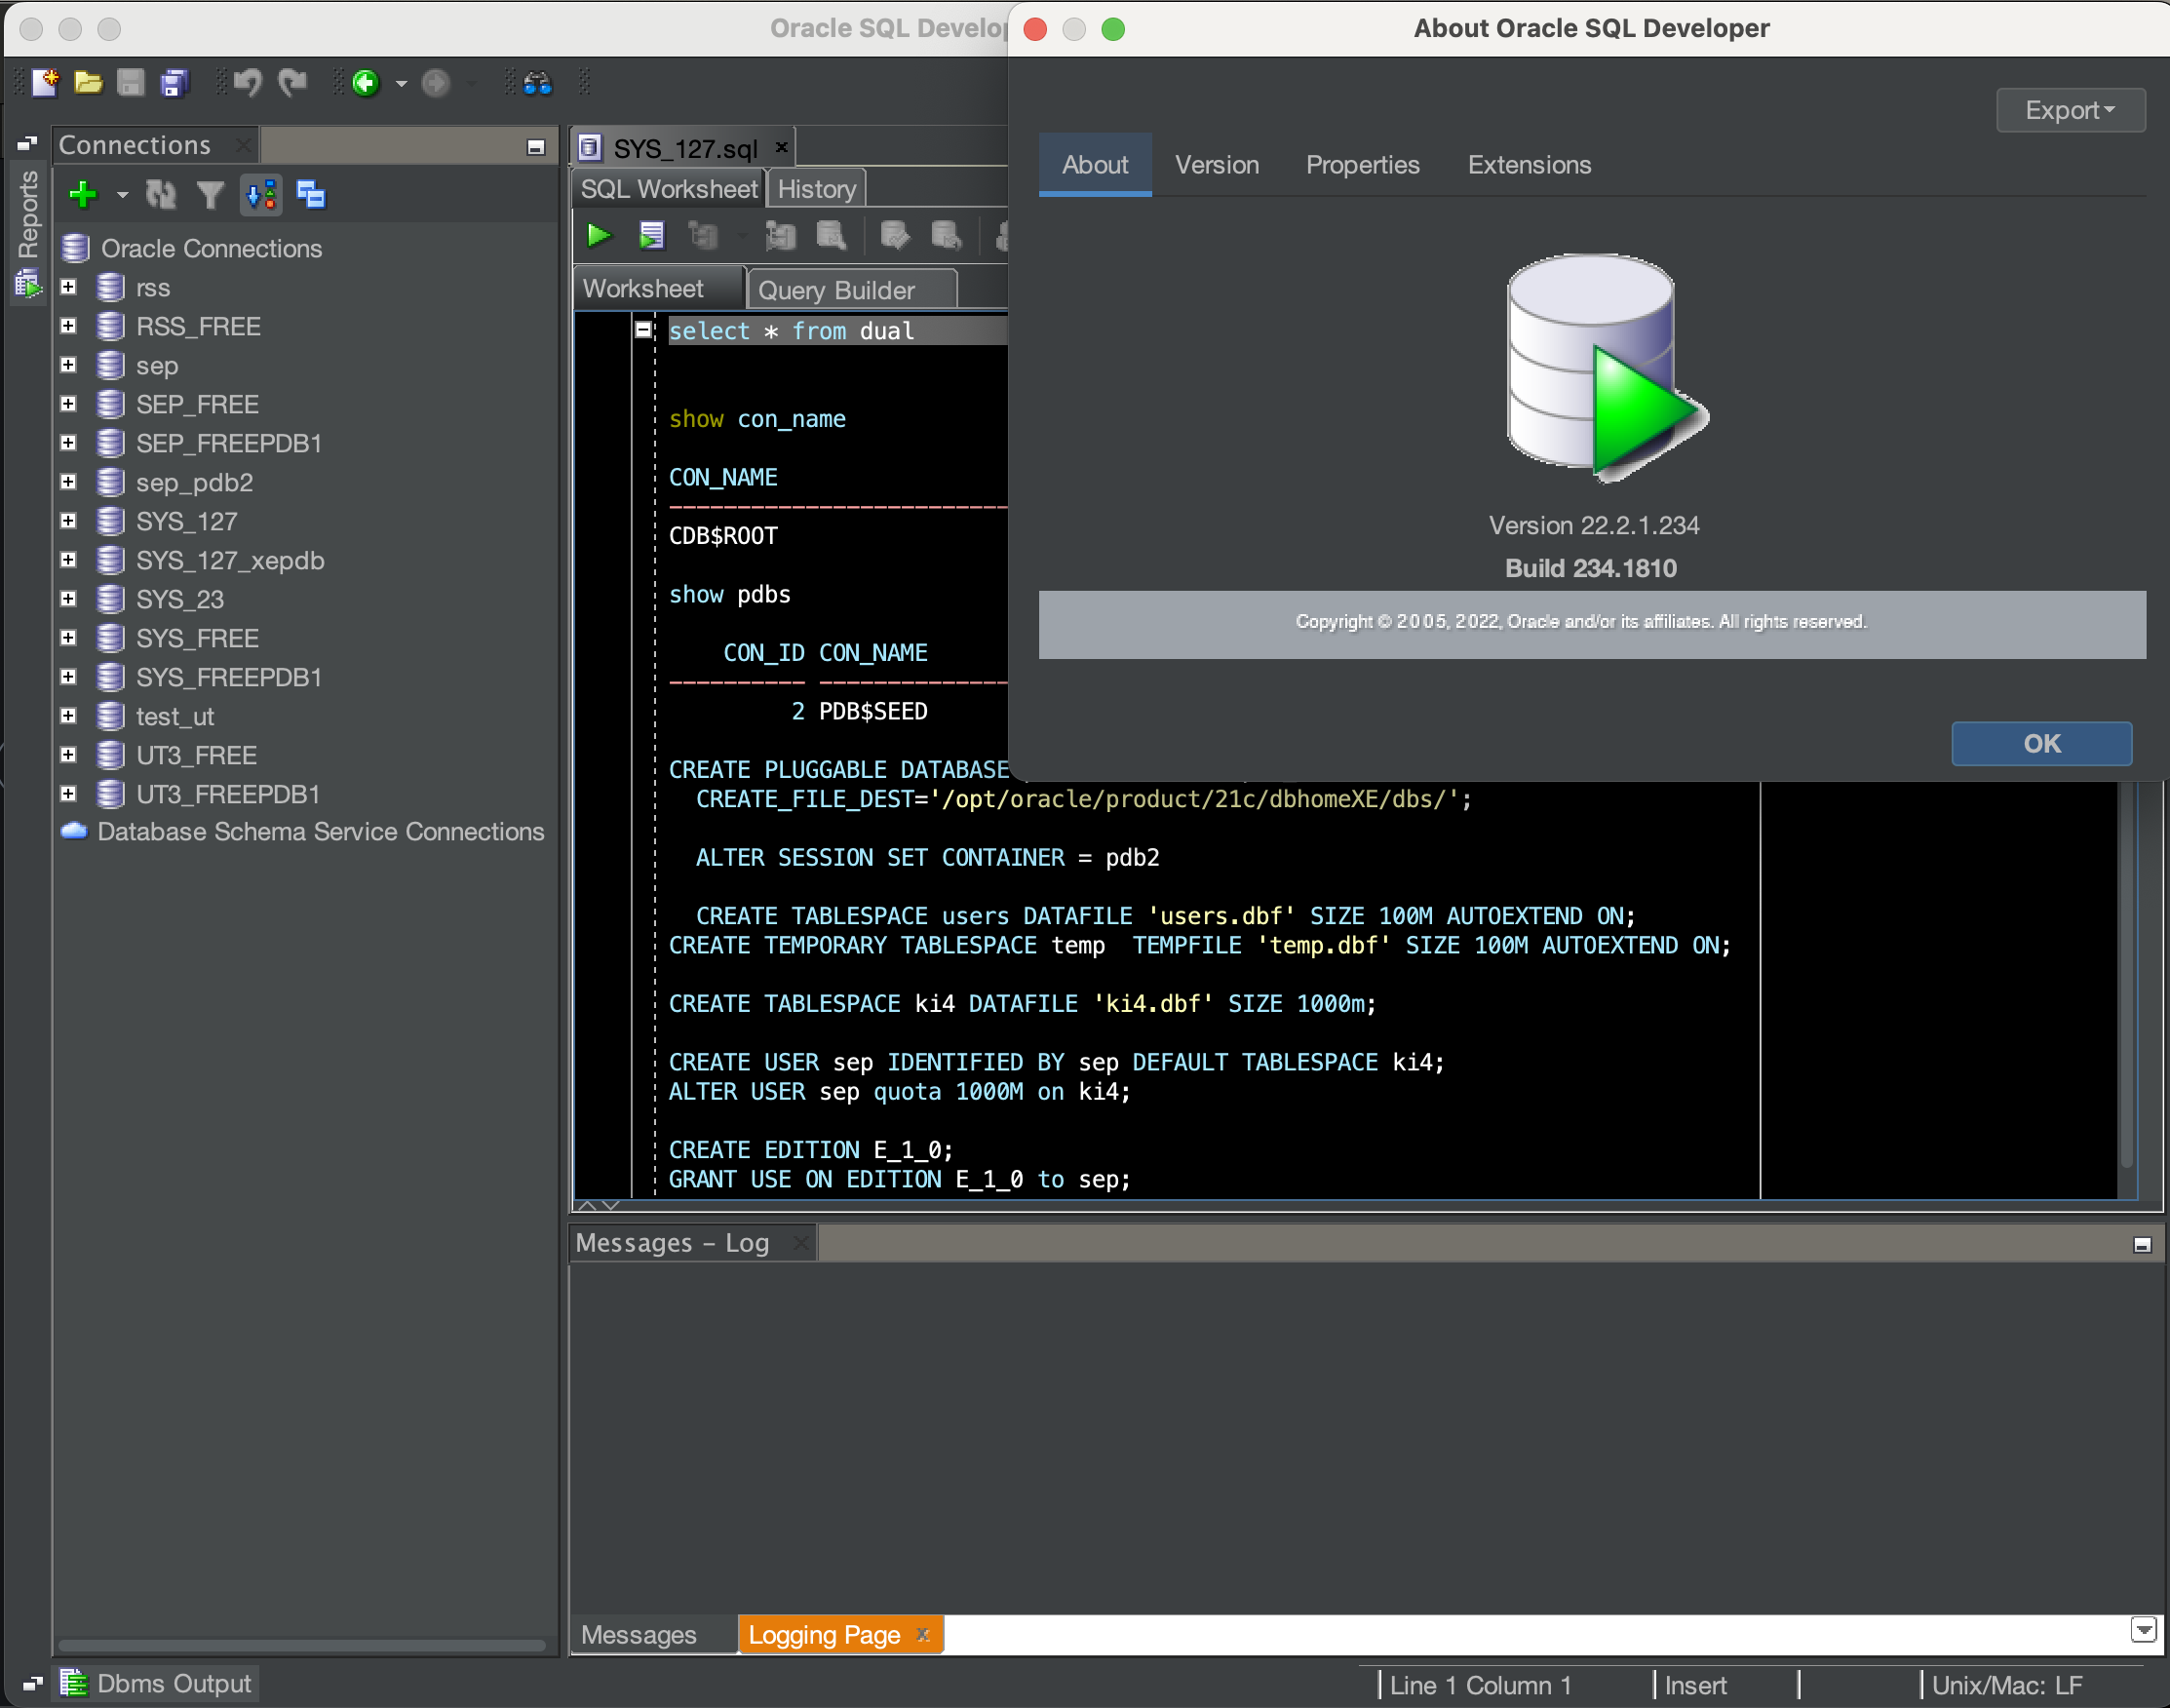Click the schema browser icon in Connections toolbar

tap(261, 195)
